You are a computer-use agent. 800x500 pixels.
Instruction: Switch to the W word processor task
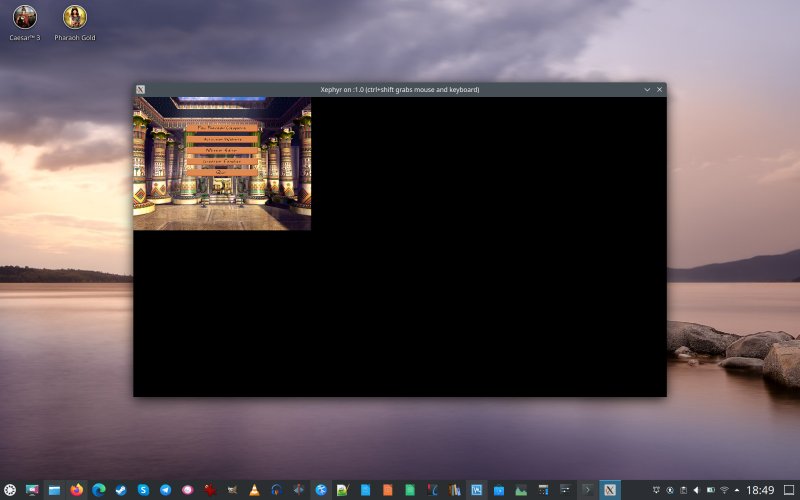tap(477, 490)
